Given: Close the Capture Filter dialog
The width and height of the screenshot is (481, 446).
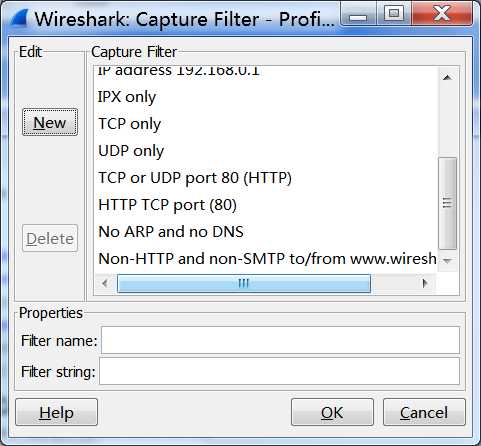Looking at the screenshot, I should 442,15.
